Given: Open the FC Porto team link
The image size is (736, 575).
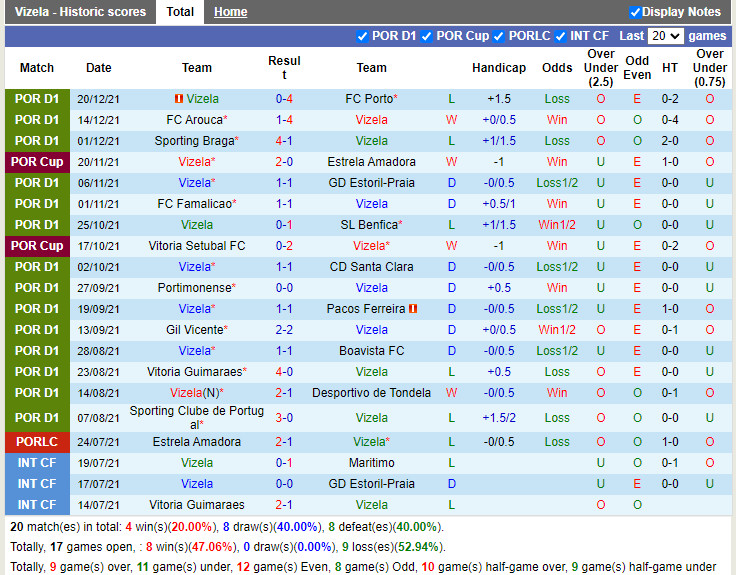Looking at the screenshot, I should tap(371, 99).
